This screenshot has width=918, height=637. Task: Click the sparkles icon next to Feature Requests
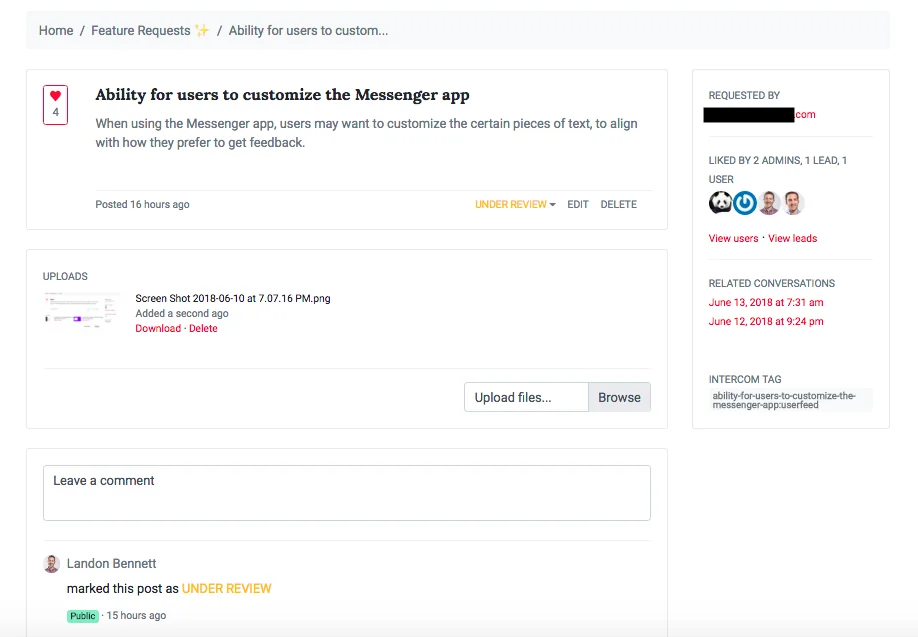coord(202,29)
